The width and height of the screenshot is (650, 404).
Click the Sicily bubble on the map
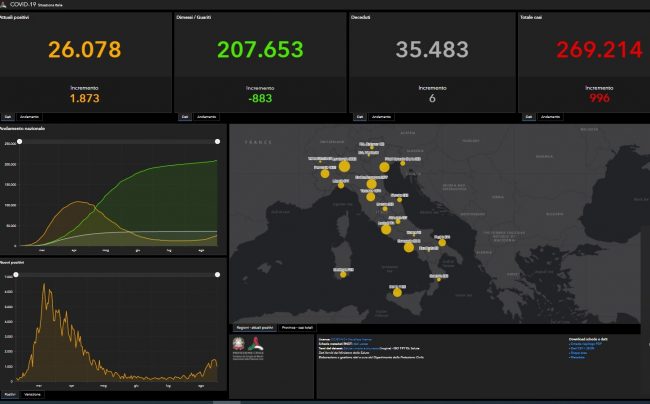[x=397, y=292]
